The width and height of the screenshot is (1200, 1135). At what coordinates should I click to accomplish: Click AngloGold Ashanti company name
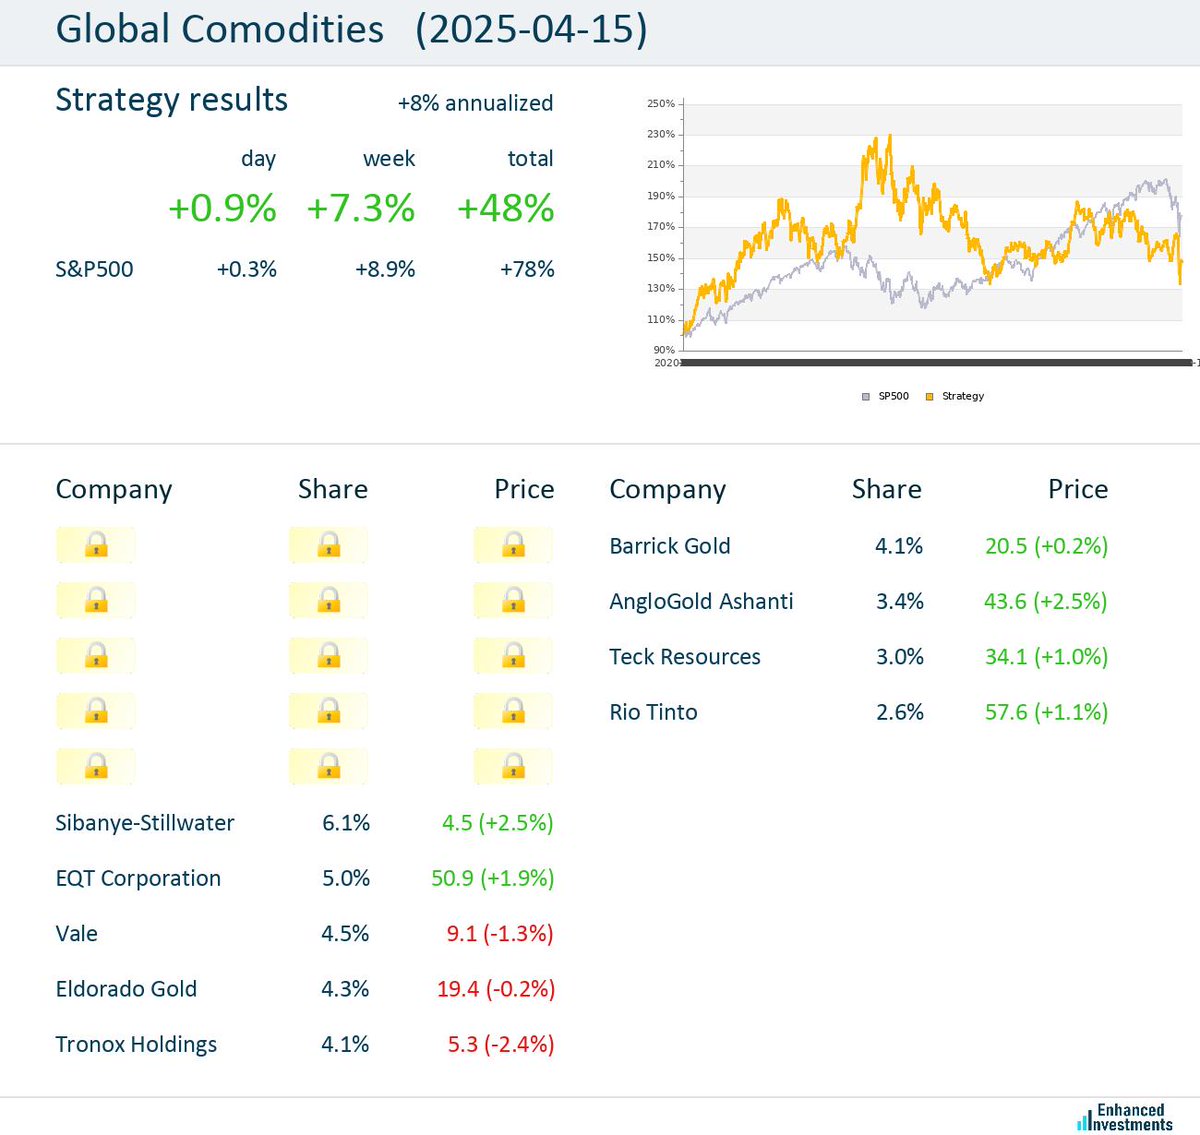pyautogui.click(x=701, y=601)
